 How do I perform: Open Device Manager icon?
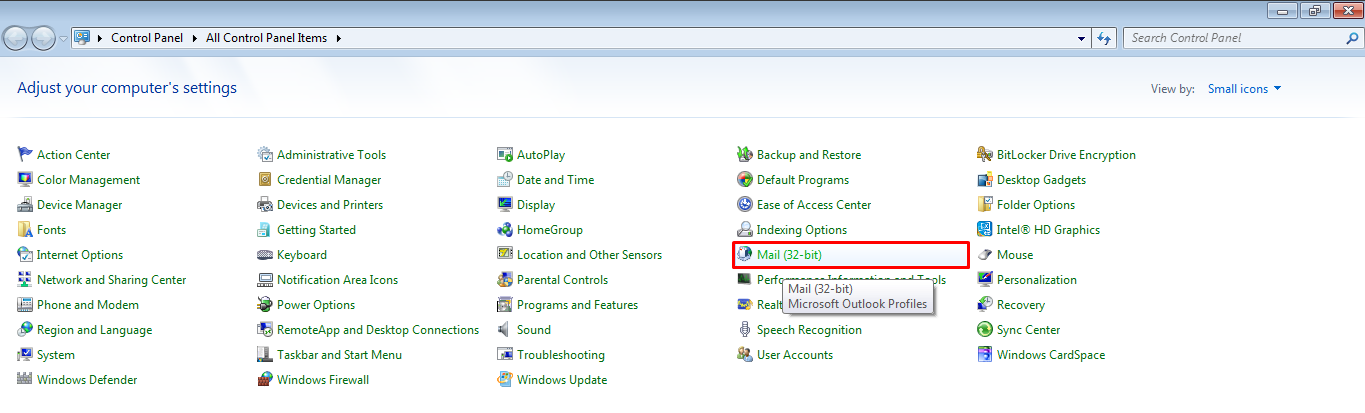25,205
